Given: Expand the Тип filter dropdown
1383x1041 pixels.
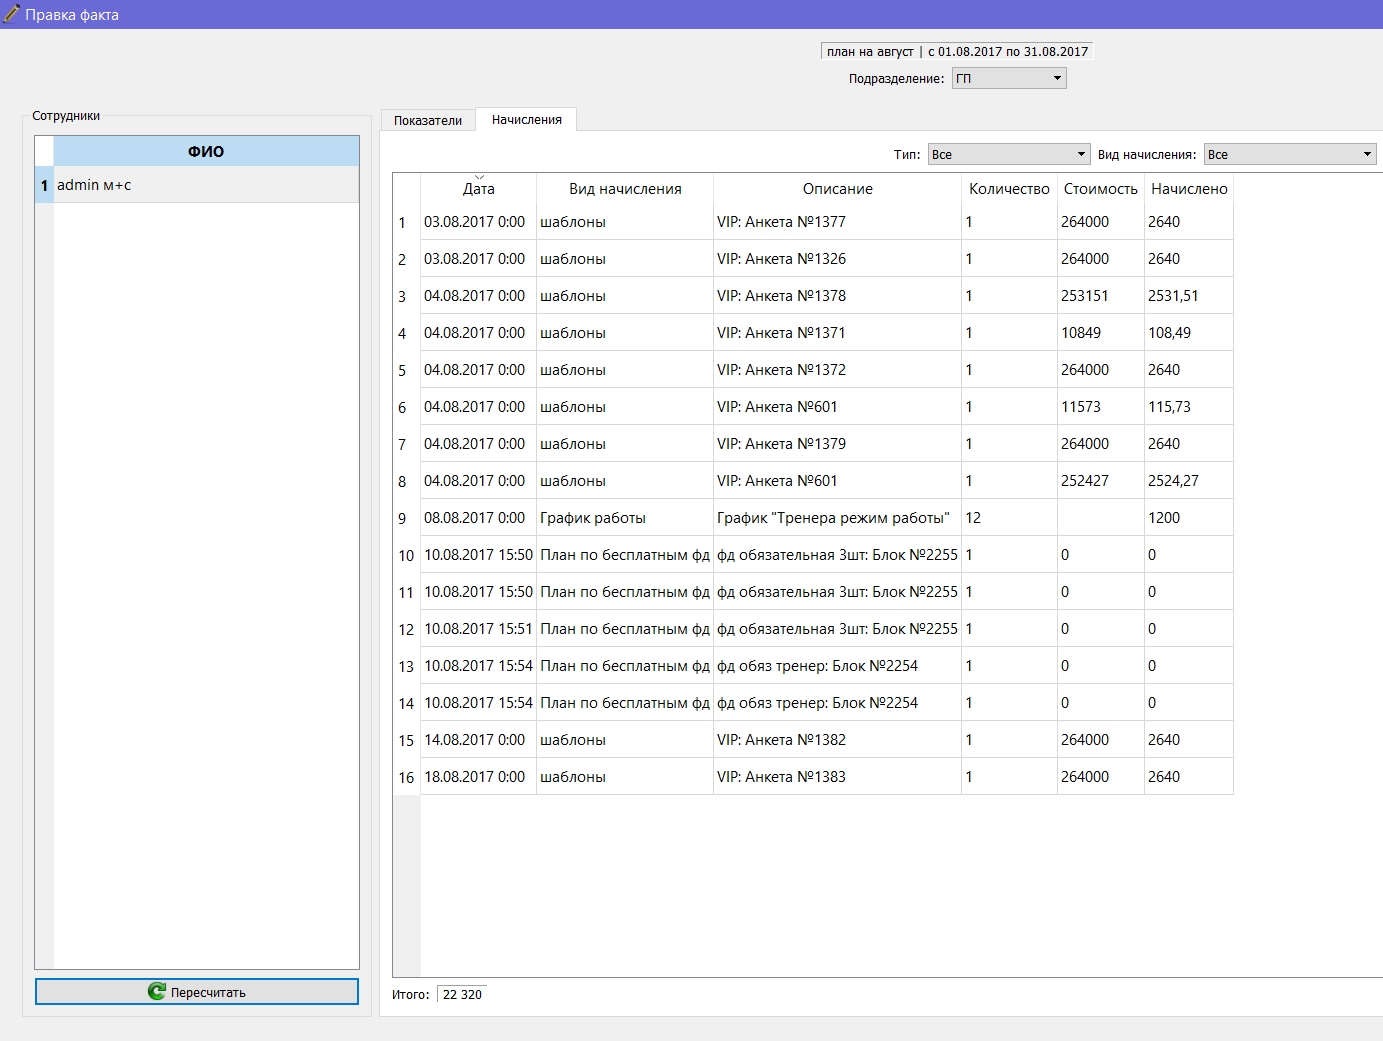Looking at the screenshot, I should coord(1008,154).
